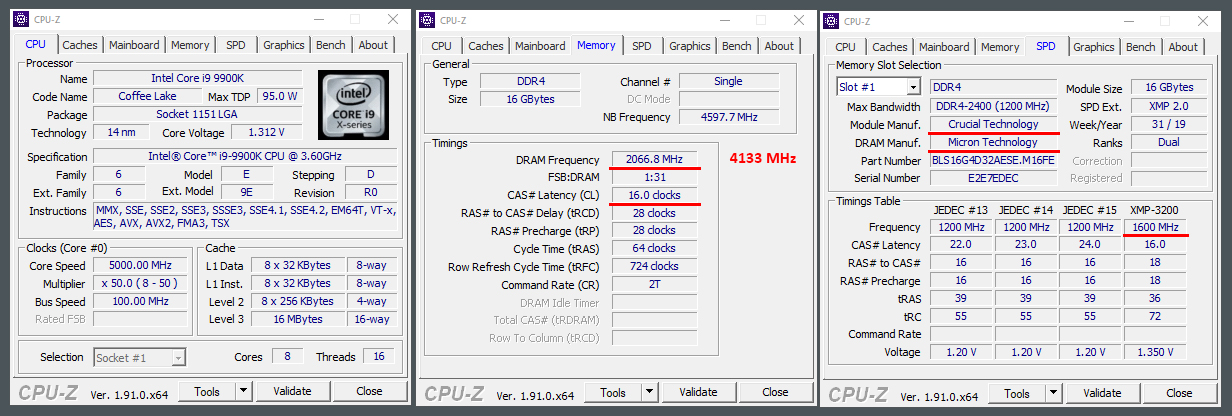Switch to the Bench tab in the left window
The width and height of the screenshot is (1232, 416).
coord(331,45)
